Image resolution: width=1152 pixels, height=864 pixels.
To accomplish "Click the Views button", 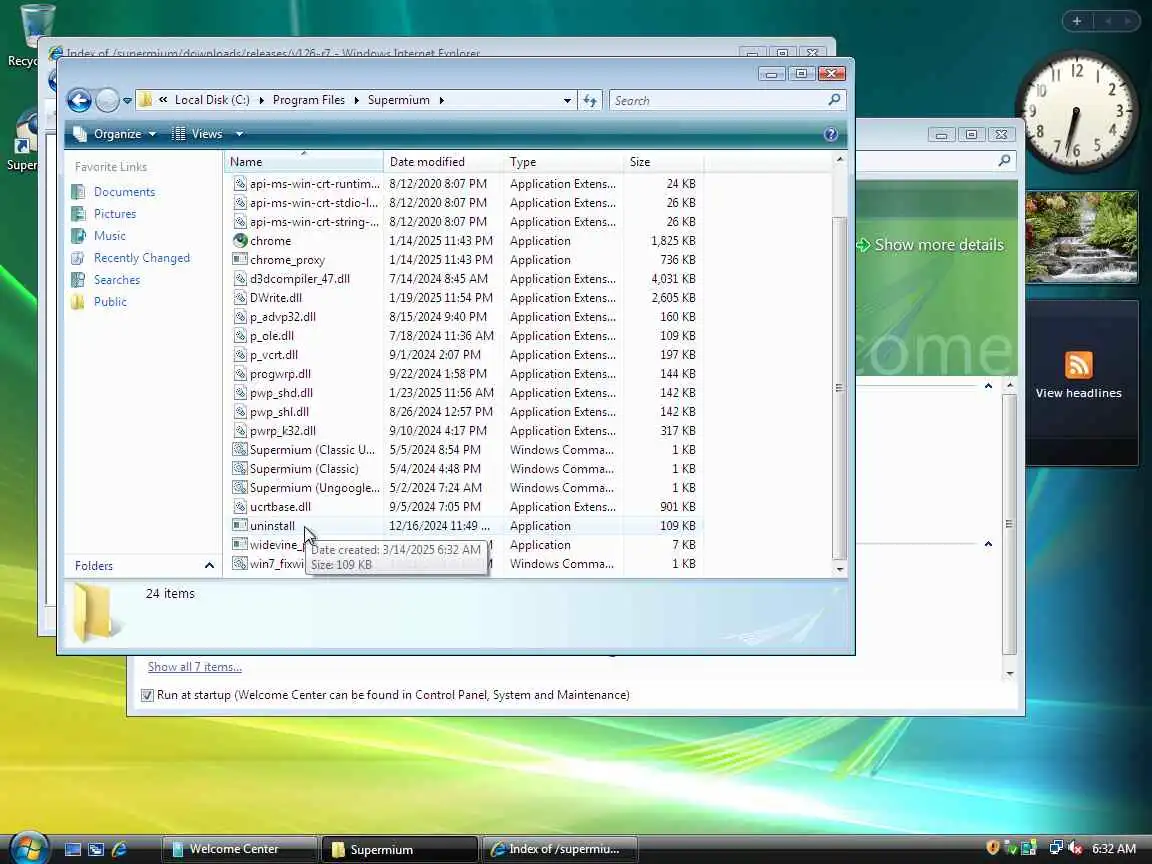I will (197, 134).
